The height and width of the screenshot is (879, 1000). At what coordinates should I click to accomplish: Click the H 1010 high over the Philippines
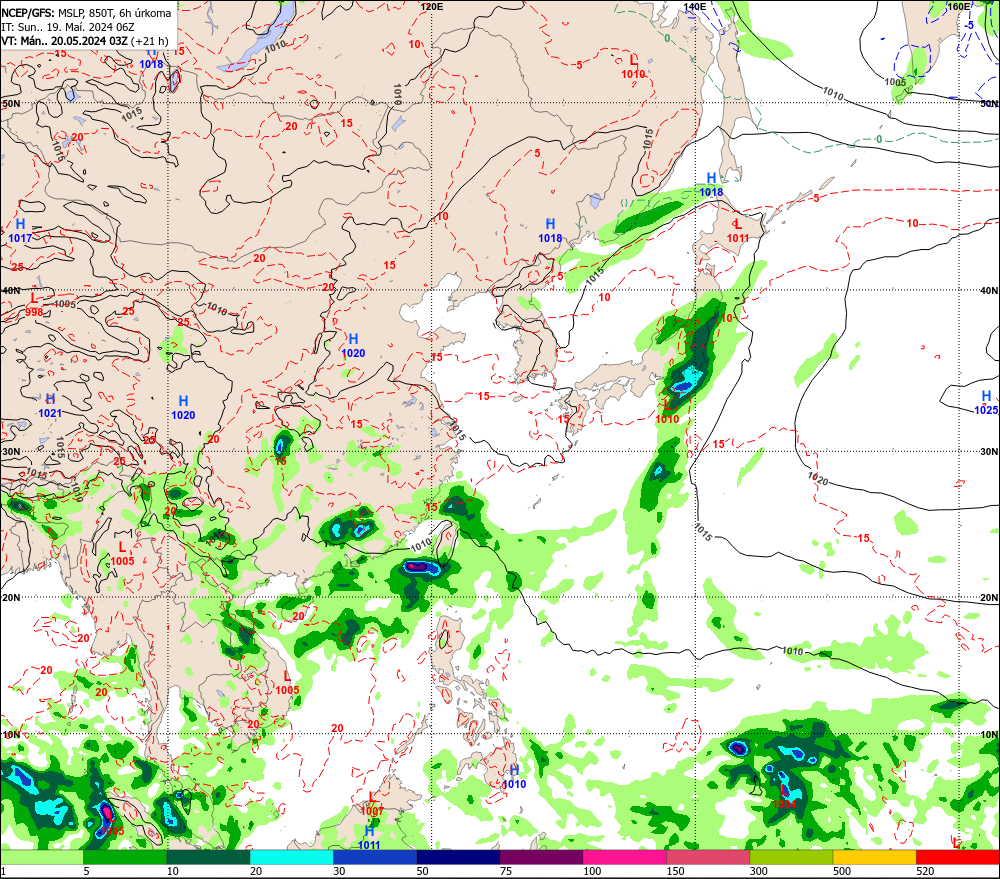pyautogui.click(x=514, y=777)
